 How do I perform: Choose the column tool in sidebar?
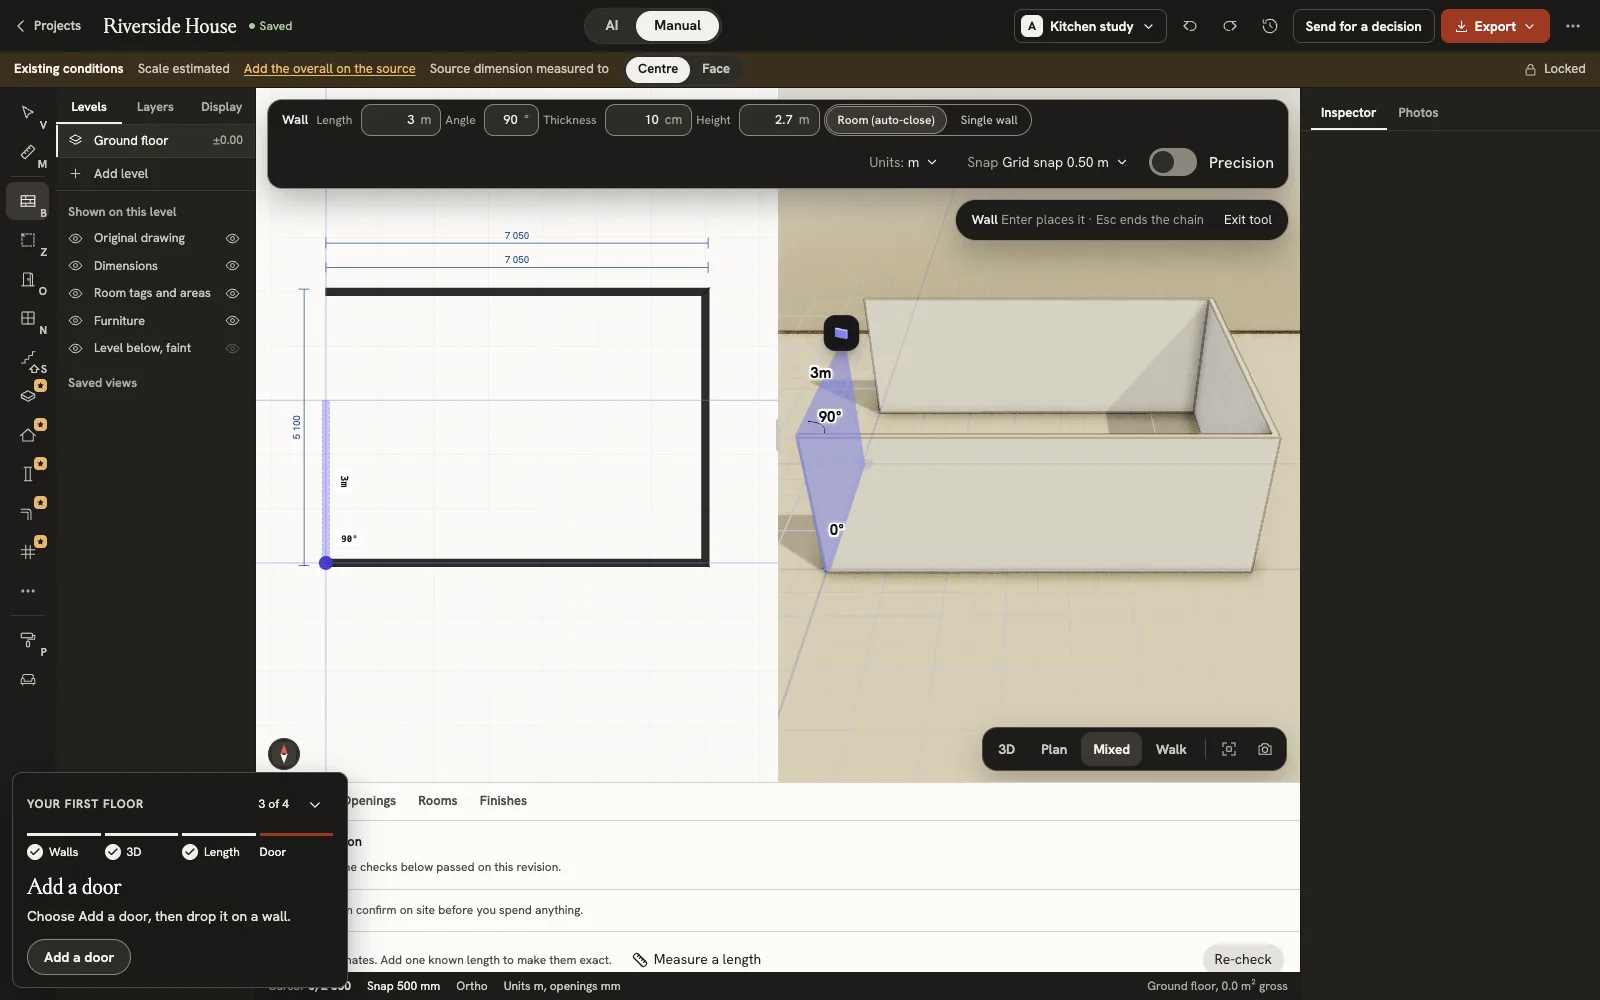28,473
